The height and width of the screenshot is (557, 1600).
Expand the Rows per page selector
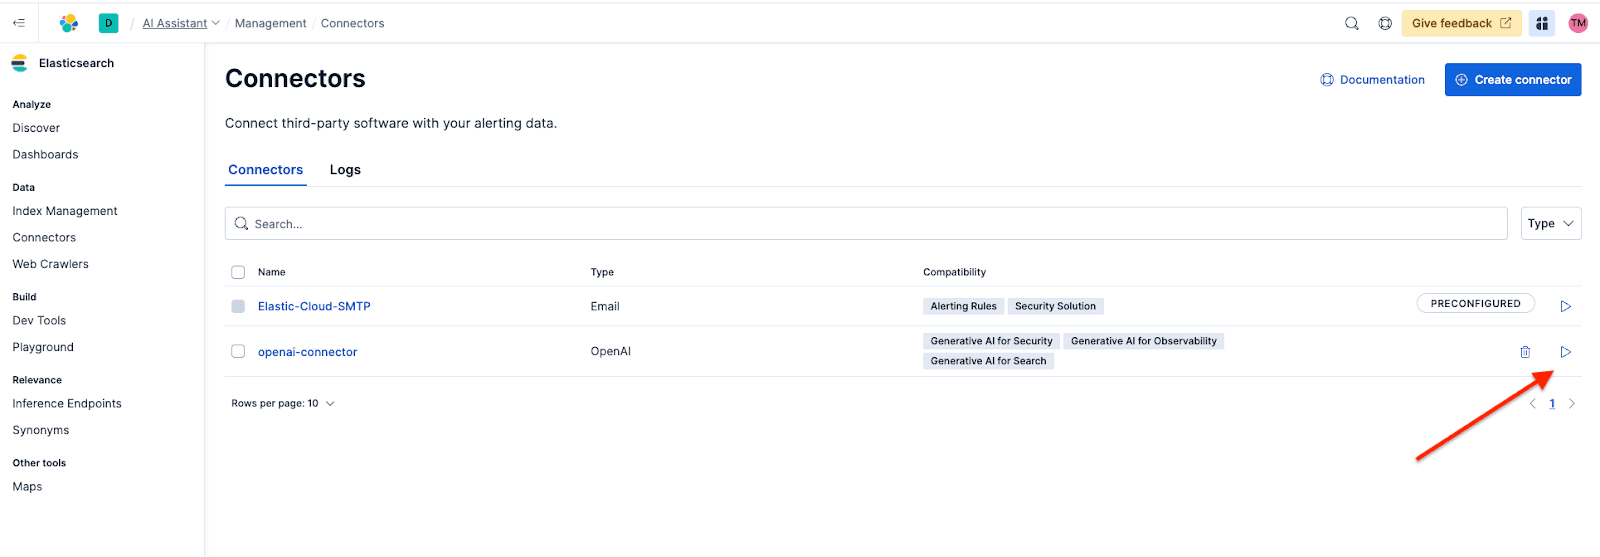(x=283, y=404)
